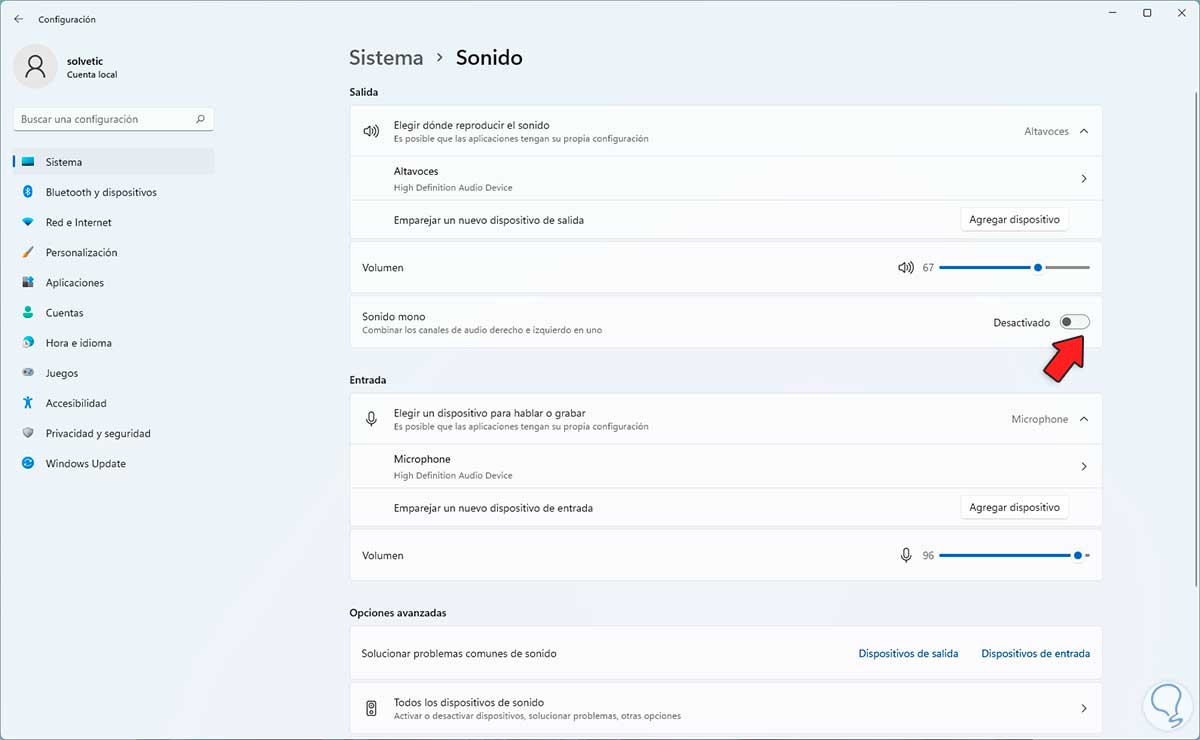Click the Sistema breadcrumb link
Viewport: 1200px width, 740px height.
click(386, 58)
